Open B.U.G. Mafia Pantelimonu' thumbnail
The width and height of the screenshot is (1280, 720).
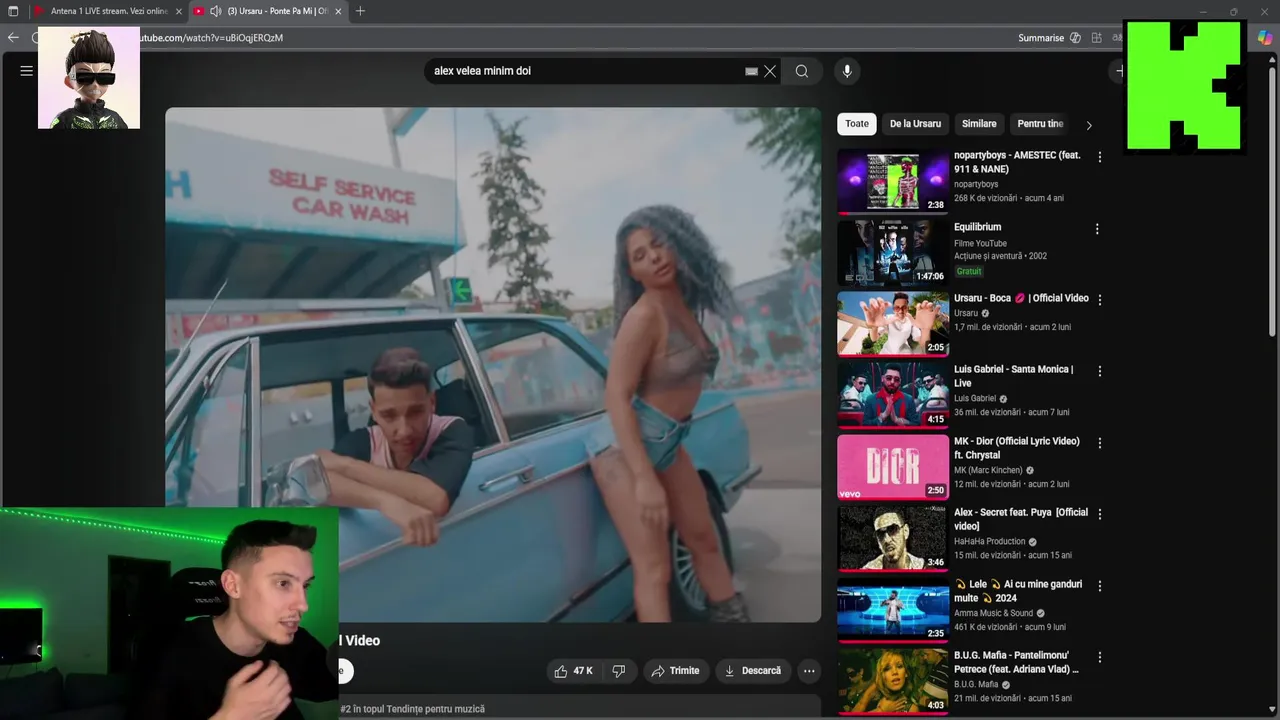(893, 682)
